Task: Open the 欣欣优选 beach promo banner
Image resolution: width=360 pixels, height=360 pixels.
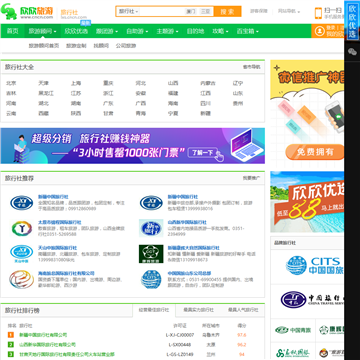Action: click(307, 202)
